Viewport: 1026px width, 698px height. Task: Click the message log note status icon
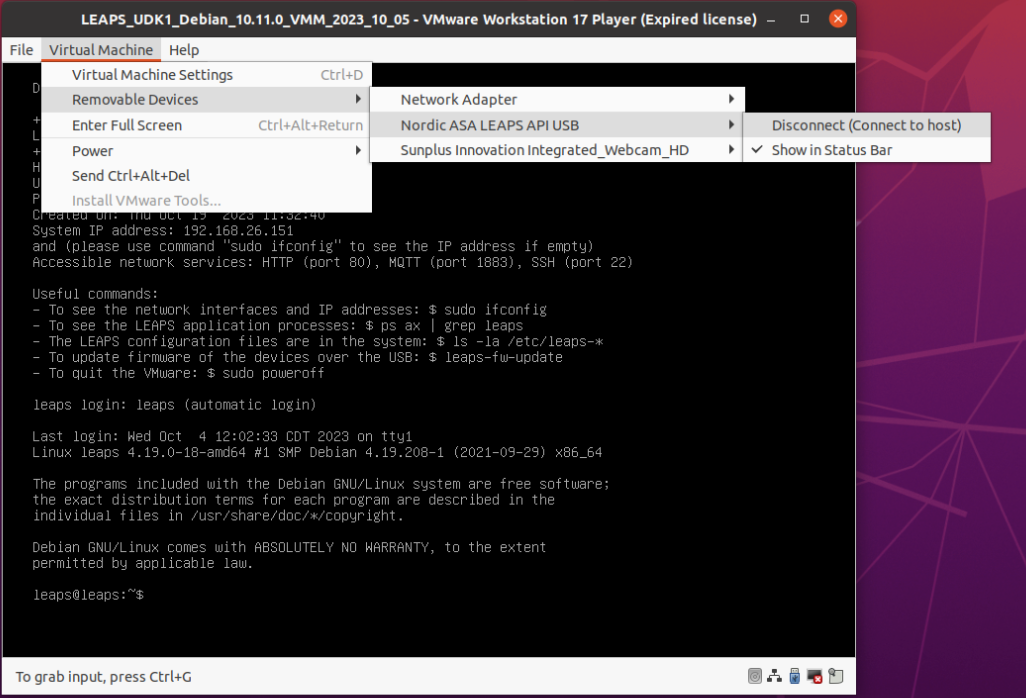836,676
